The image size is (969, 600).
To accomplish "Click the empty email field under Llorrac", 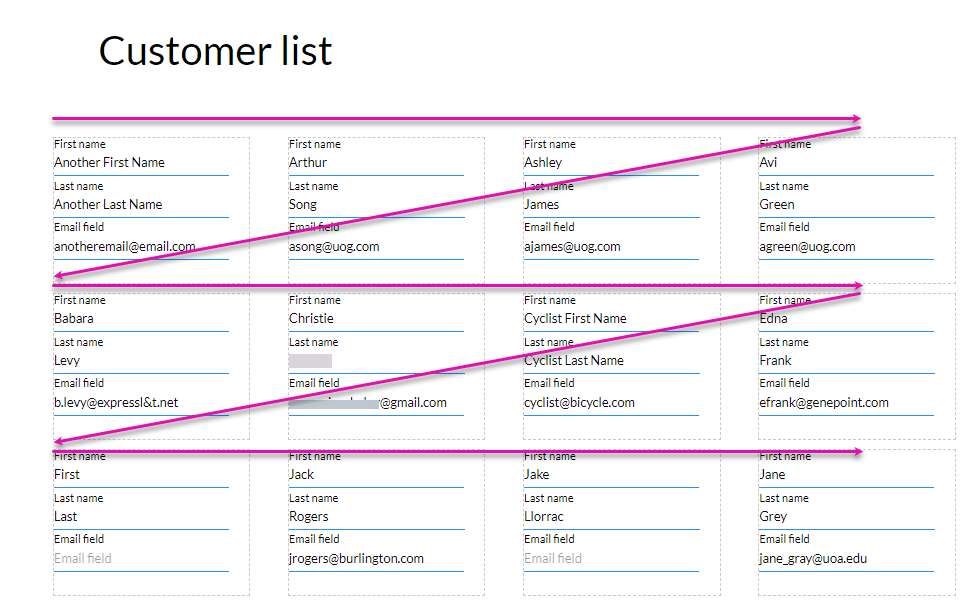I will coord(610,559).
